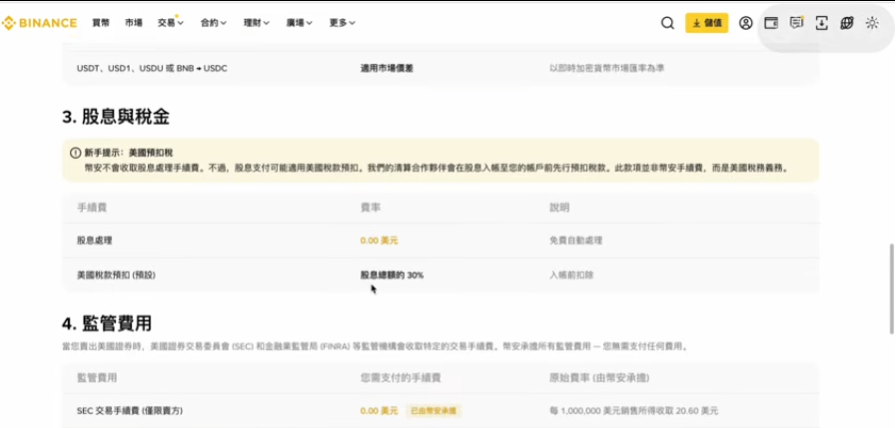Open the 買幣 menu item
This screenshot has height=428, width=896.
[101, 23]
